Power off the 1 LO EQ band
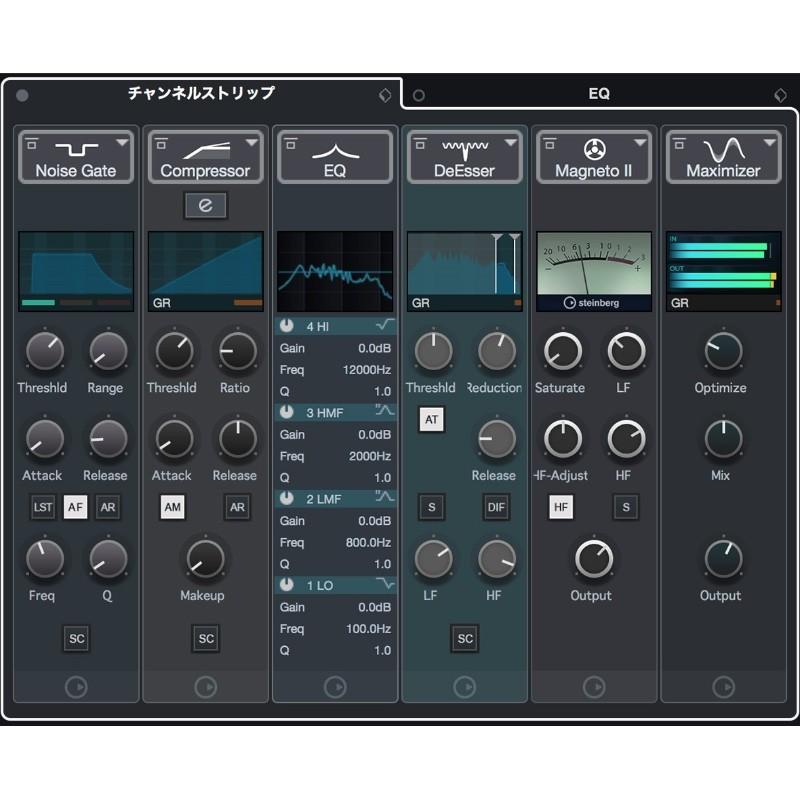The image size is (800, 800). click(x=285, y=584)
